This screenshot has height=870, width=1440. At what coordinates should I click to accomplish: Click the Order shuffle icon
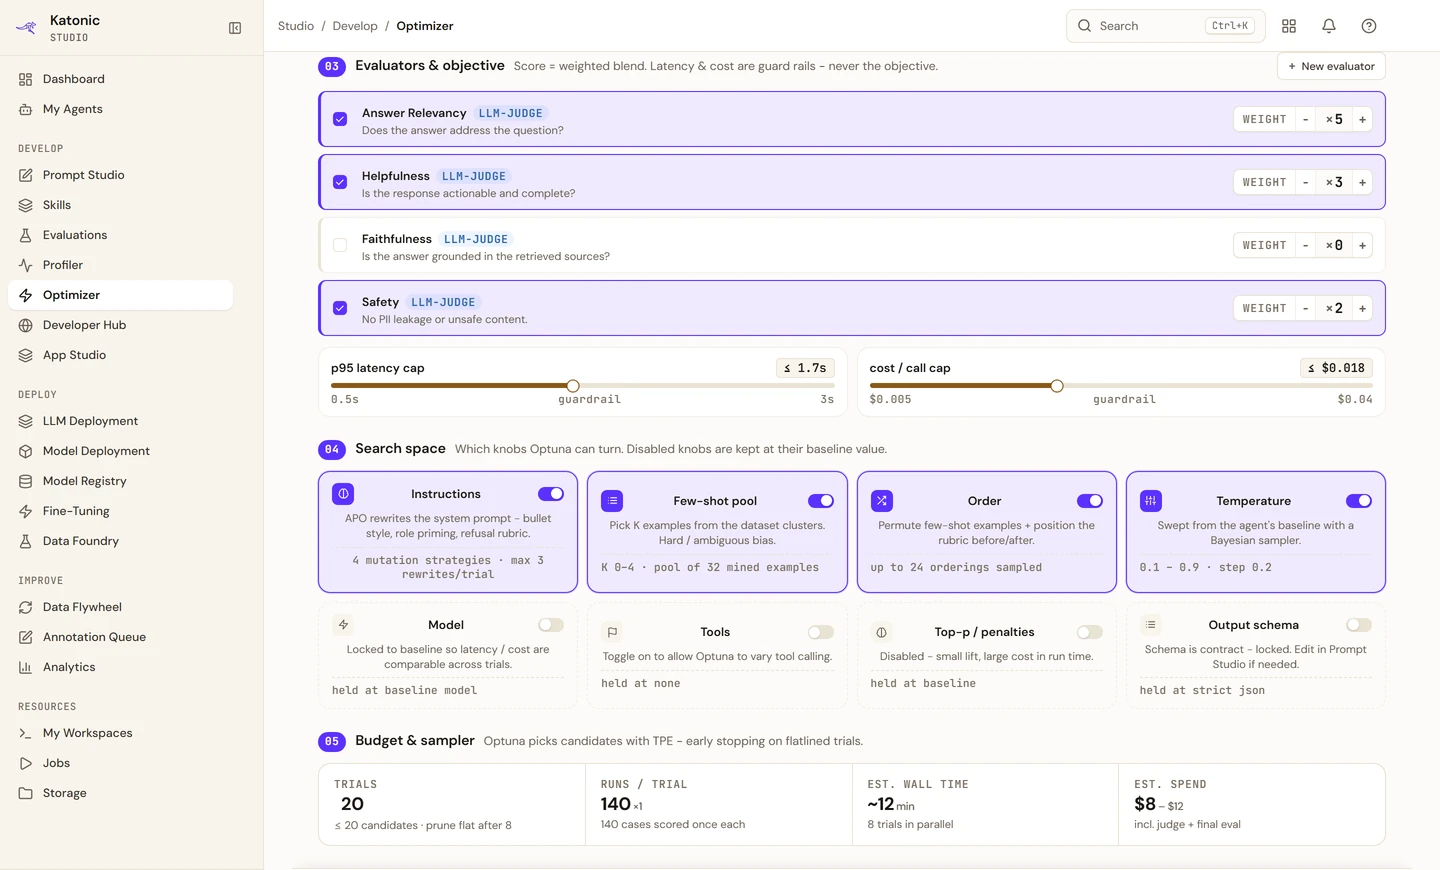(882, 501)
